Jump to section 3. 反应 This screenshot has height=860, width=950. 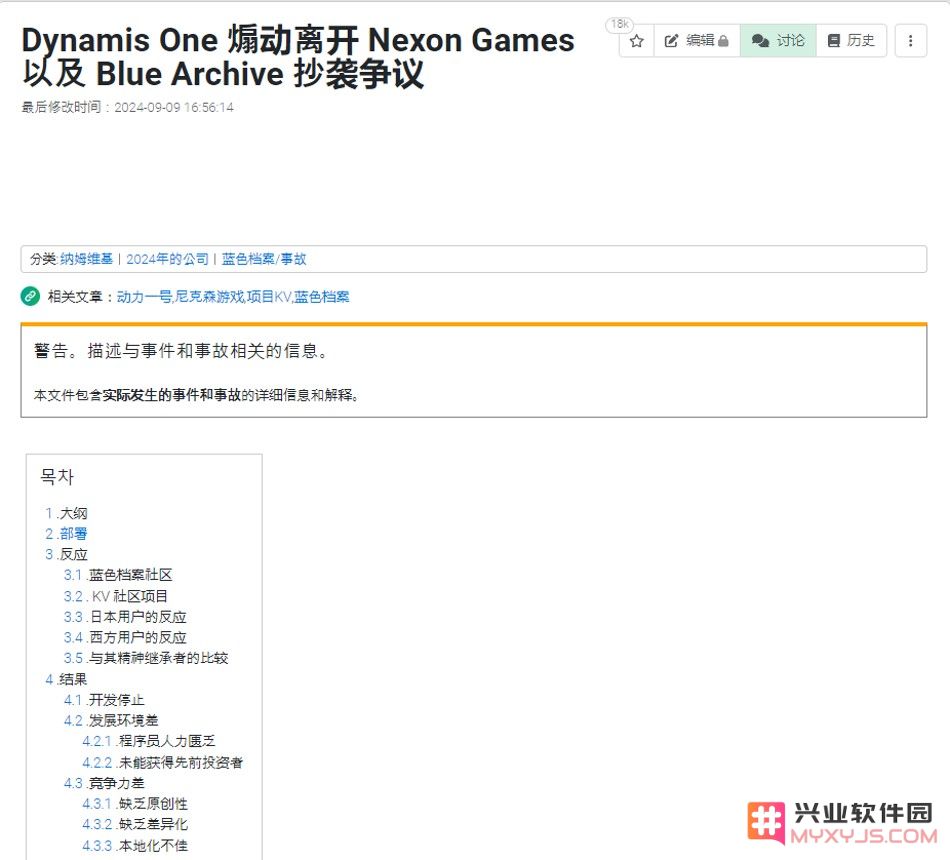(67, 555)
